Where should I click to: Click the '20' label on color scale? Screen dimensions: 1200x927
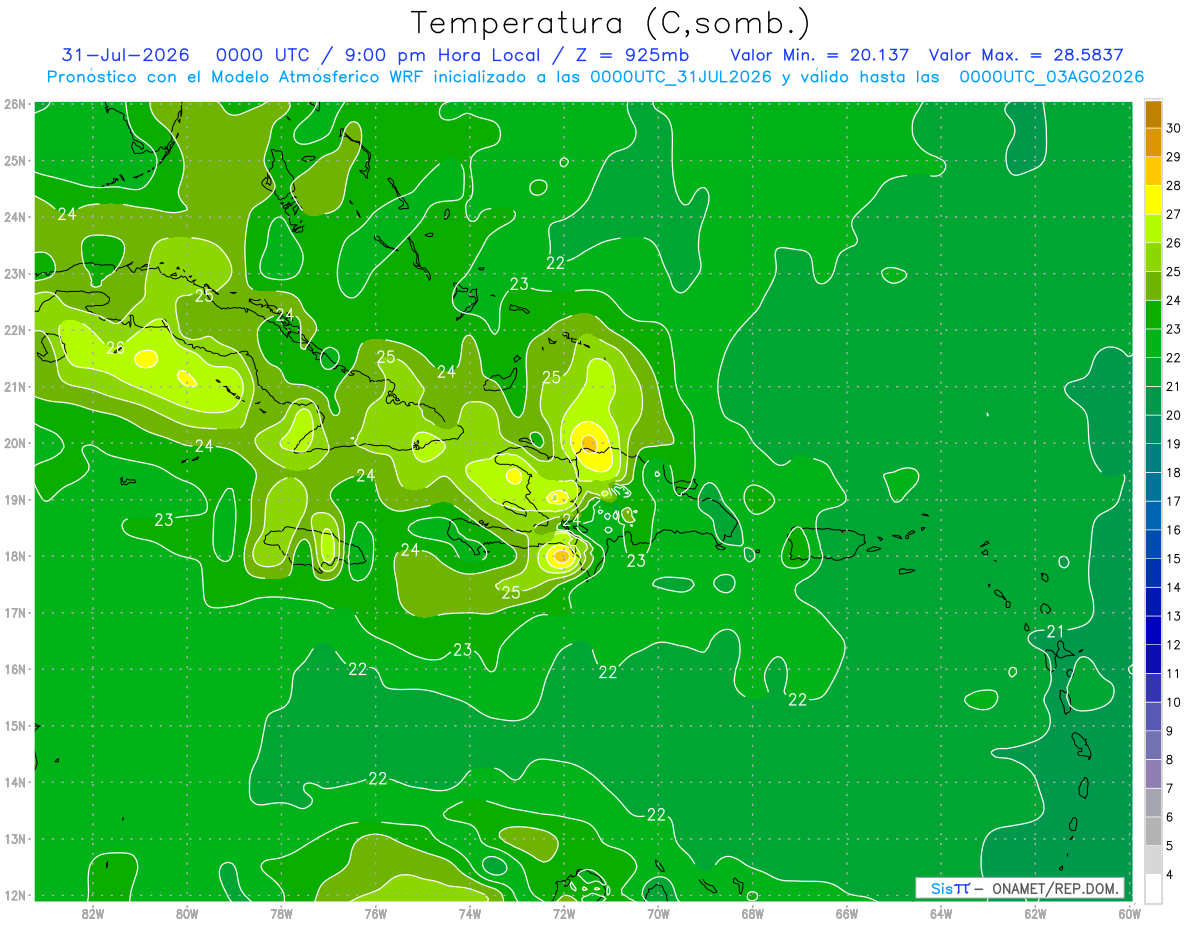tap(1174, 415)
